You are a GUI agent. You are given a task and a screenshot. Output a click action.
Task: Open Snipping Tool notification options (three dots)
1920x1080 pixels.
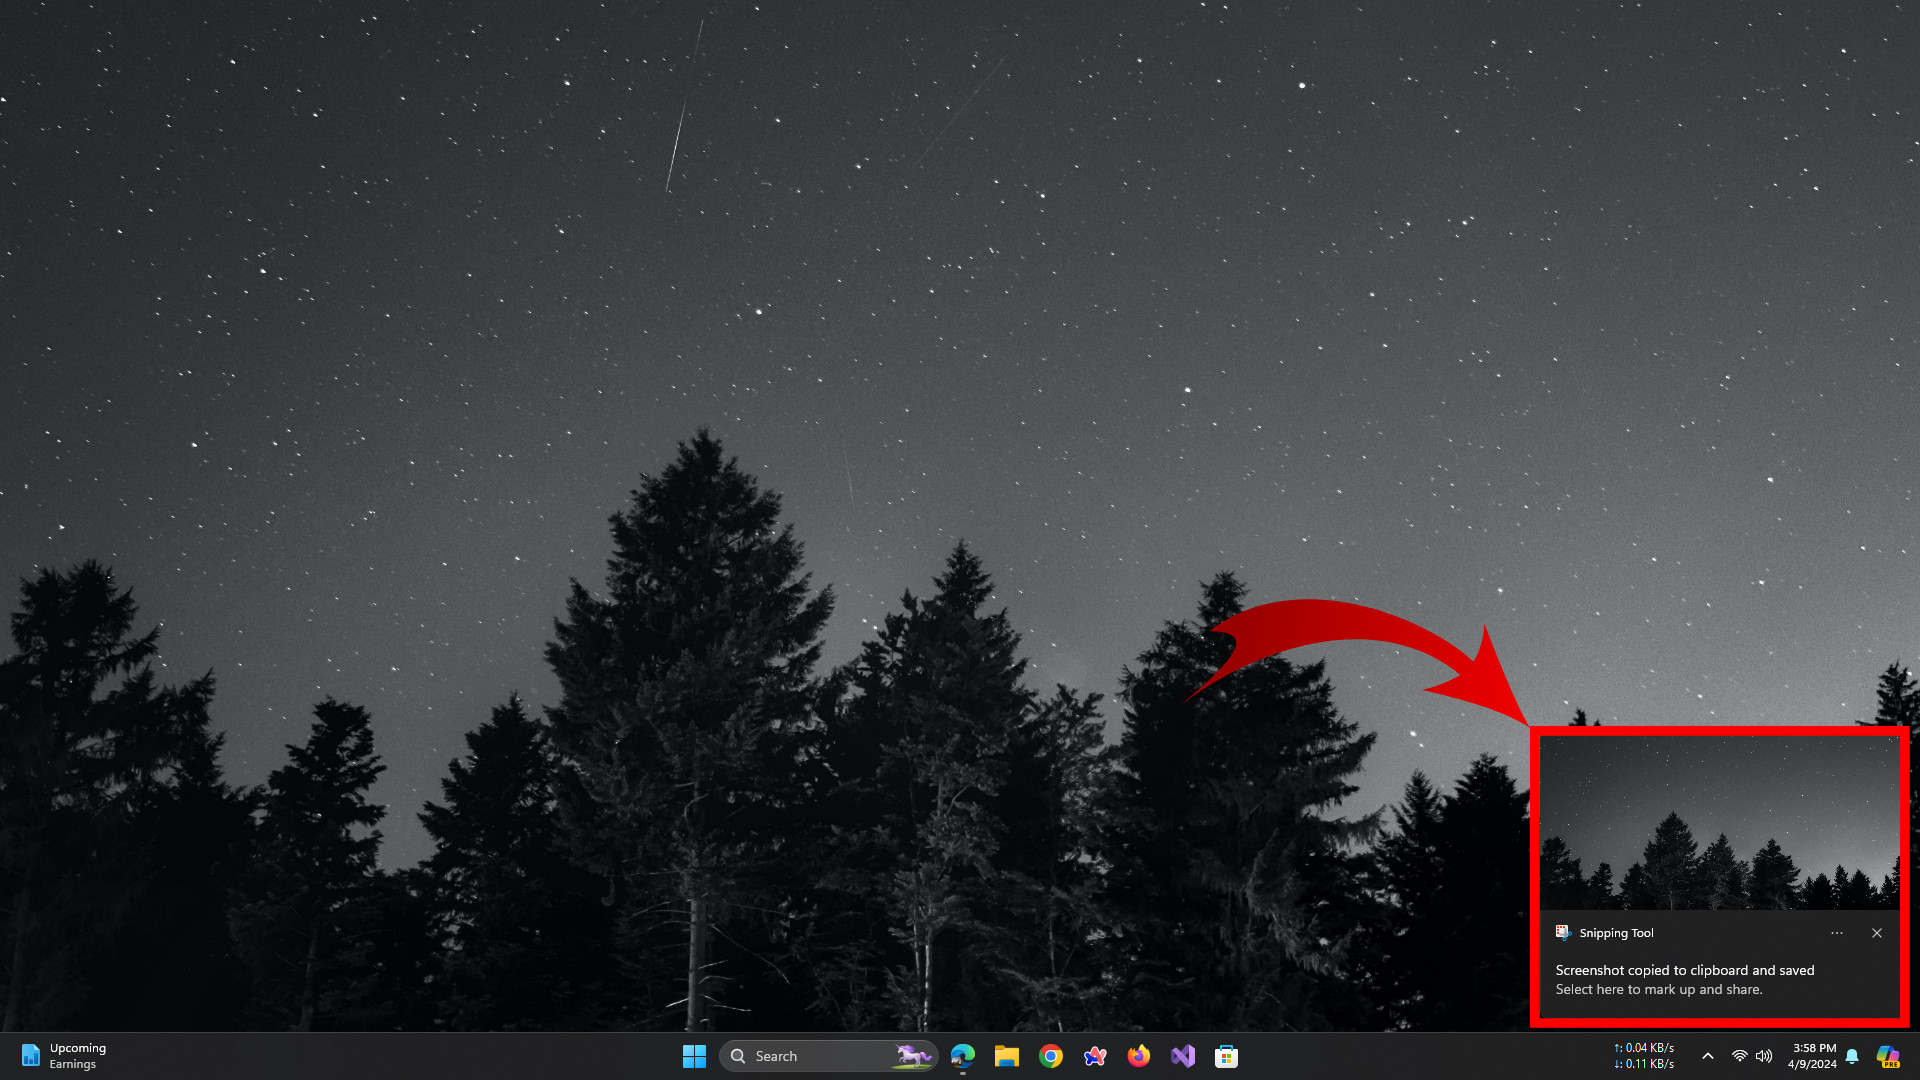coord(1837,933)
